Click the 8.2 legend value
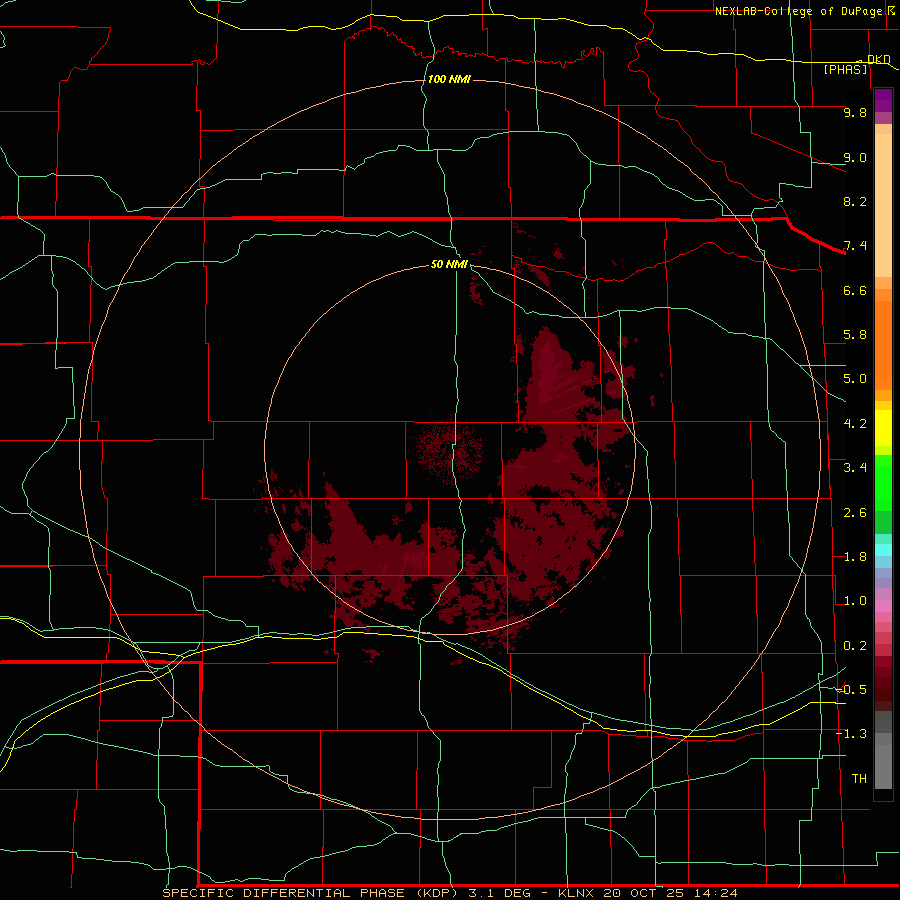 855,201
